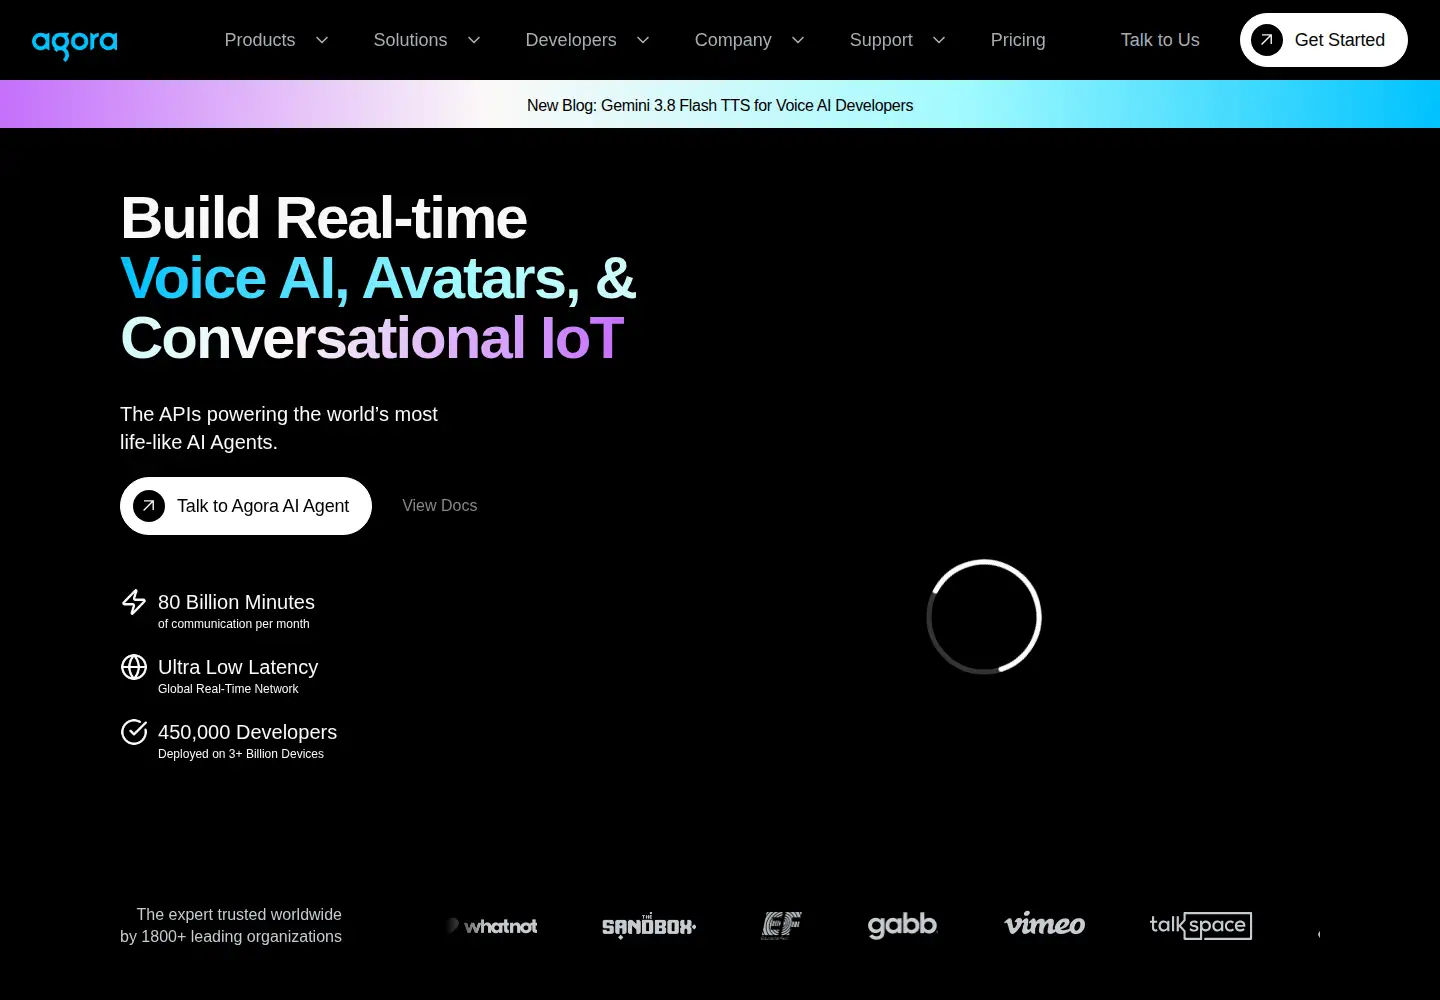Image resolution: width=1440 pixels, height=1000 pixels.
Task: Open the View Docs link
Action: click(x=440, y=506)
